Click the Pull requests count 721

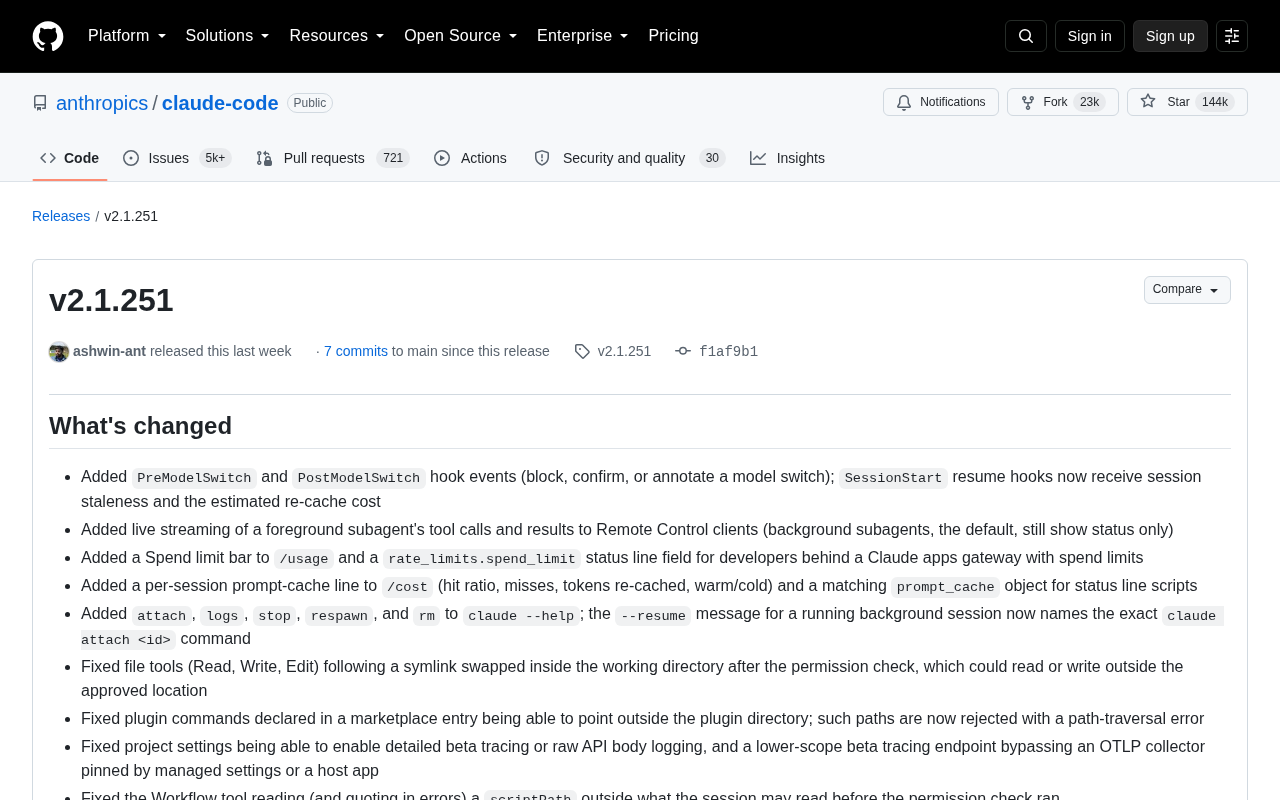tap(393, 158)
